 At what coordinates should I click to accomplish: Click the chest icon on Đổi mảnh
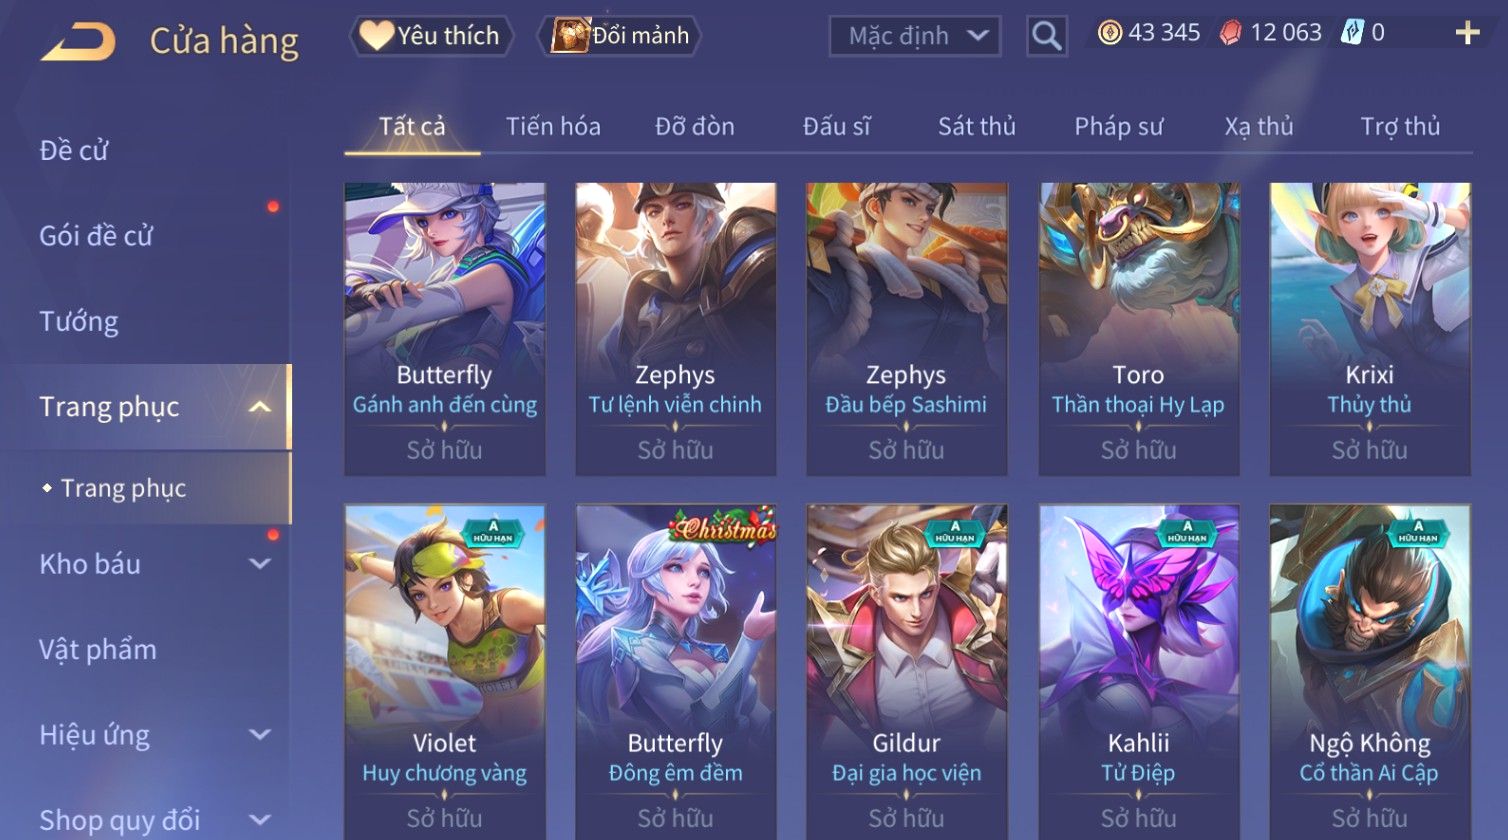pyautogui.click(x=570, y=36)
